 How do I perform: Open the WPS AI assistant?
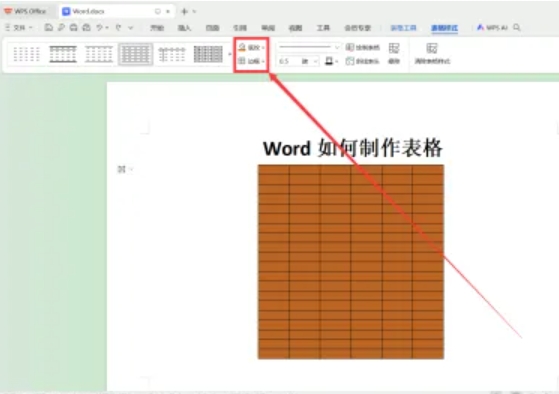(492, 27)
